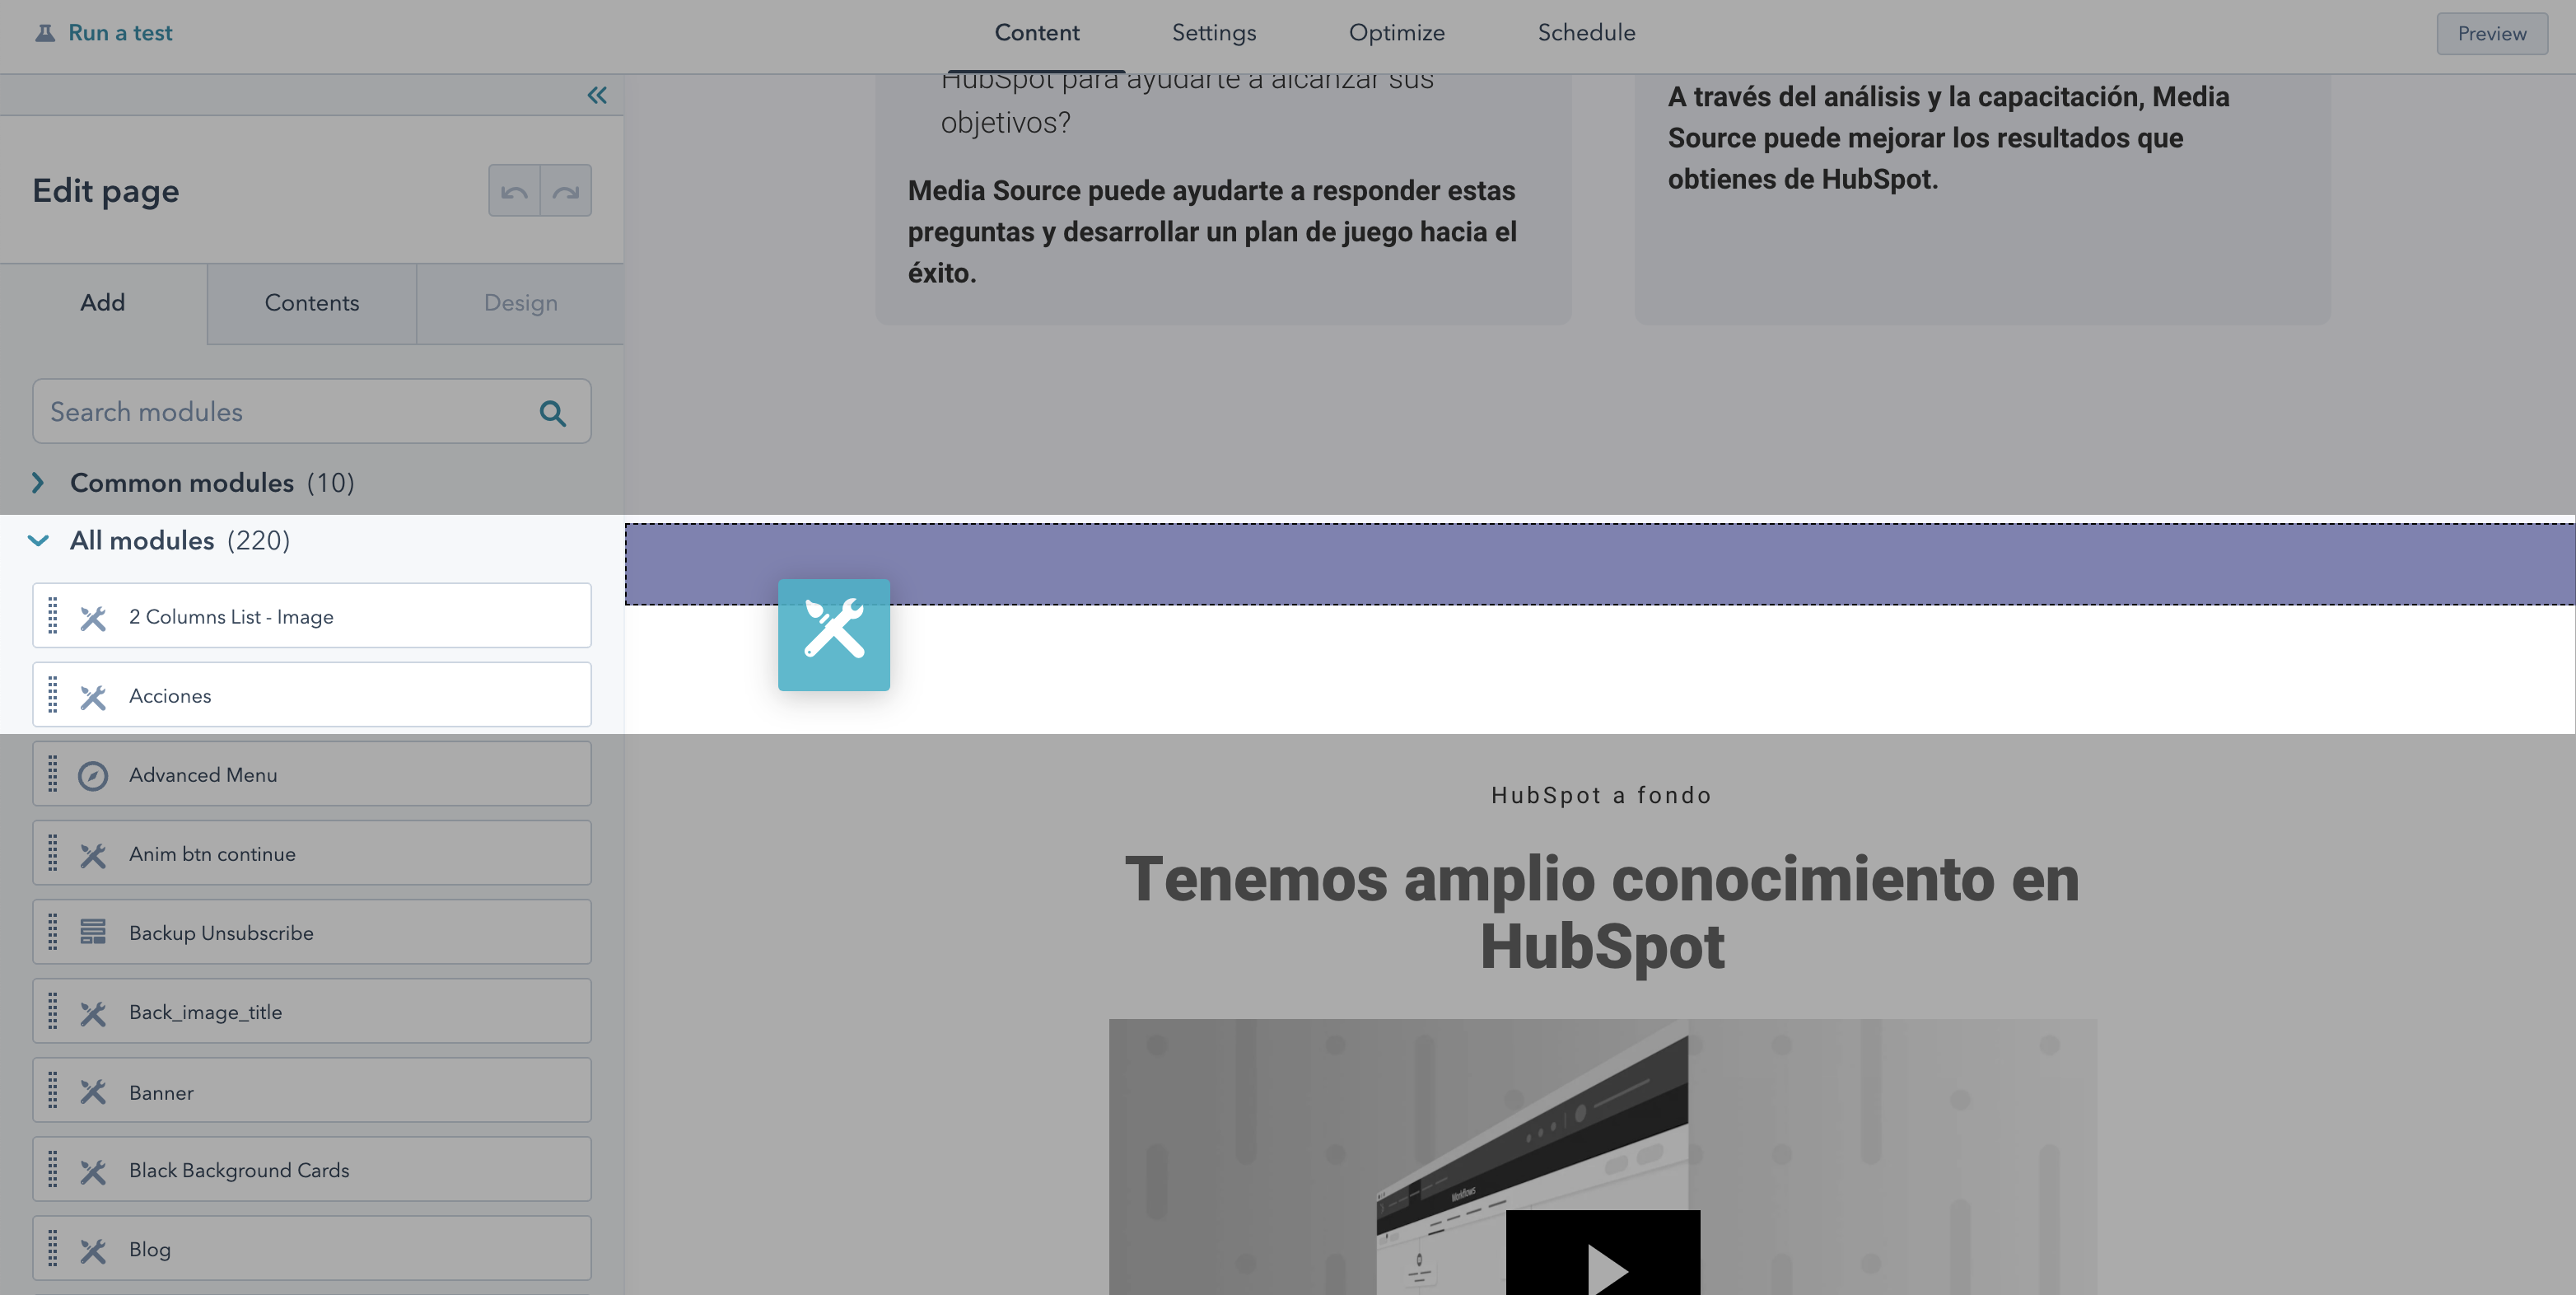Click the Advanced Menu compass icon

coord(93,775)
